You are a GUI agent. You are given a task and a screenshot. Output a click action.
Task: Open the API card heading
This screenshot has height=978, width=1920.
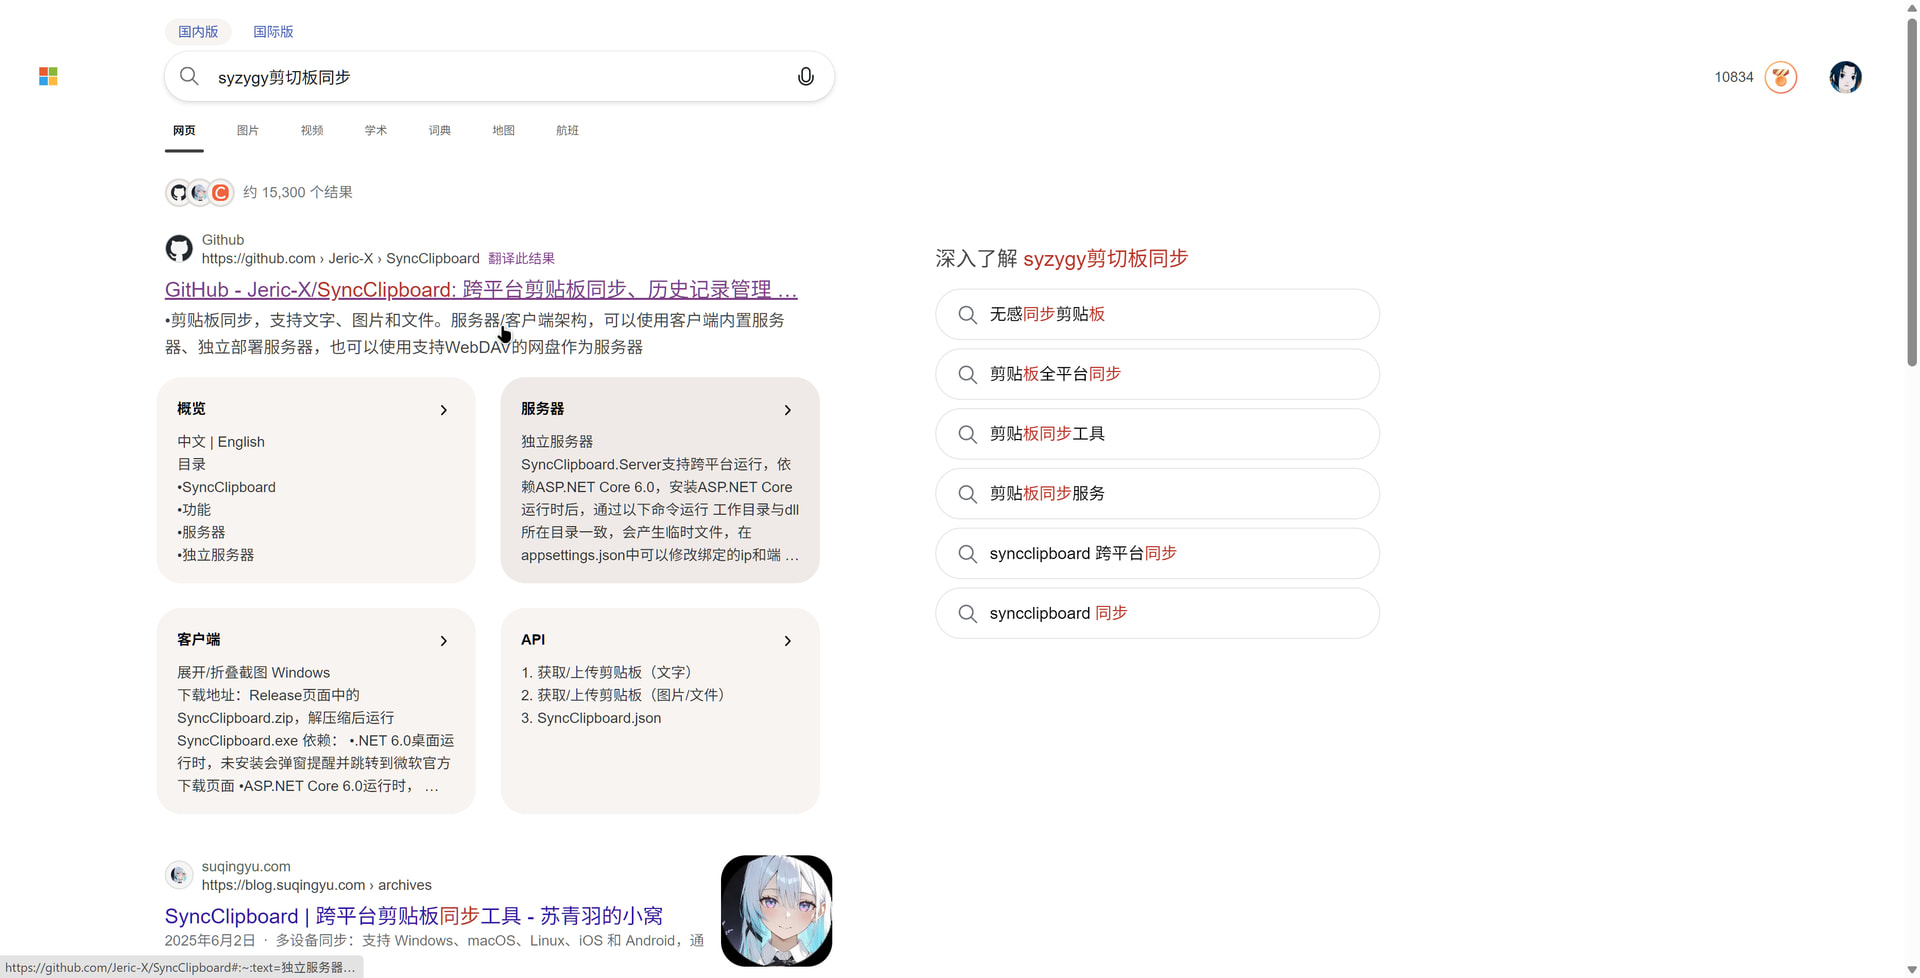click(x=533, y=640)
